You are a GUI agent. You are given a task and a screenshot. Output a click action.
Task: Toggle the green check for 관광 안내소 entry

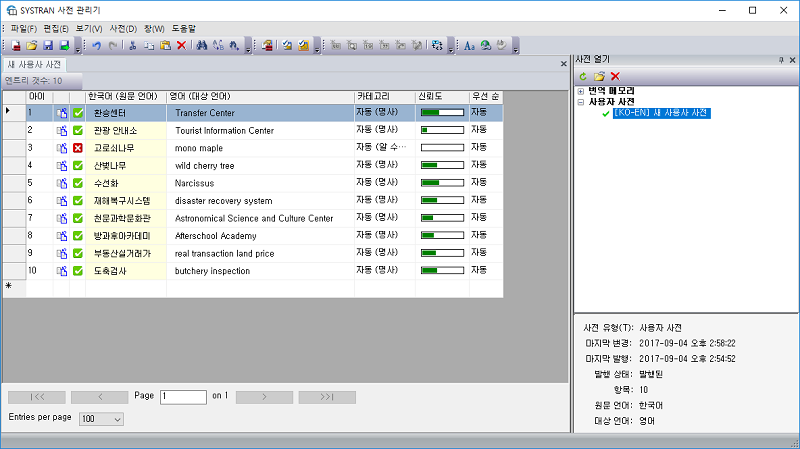click(78, 131)
